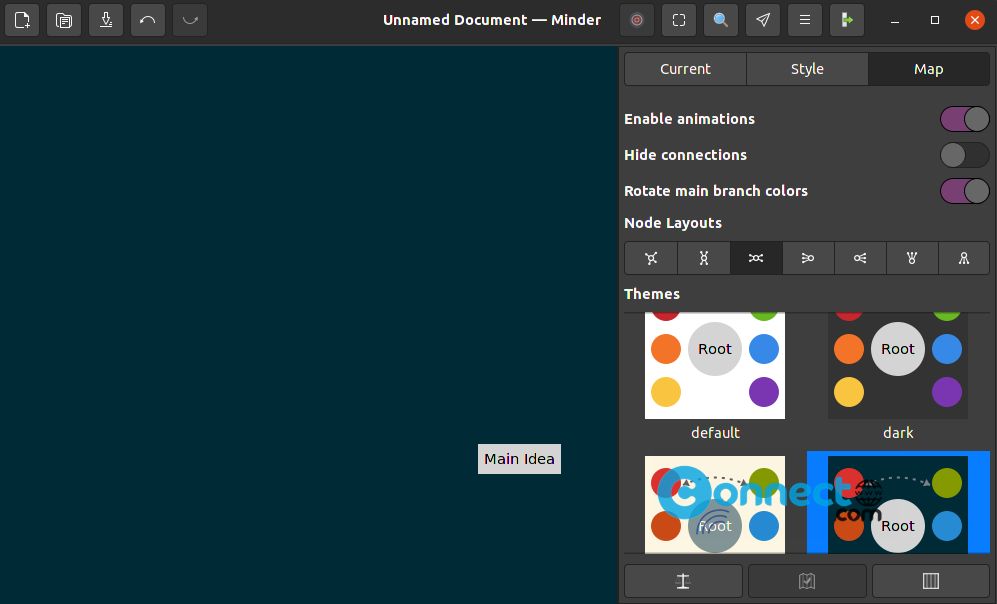
Task: Turn on Hide connections
Action: [964, 155]
